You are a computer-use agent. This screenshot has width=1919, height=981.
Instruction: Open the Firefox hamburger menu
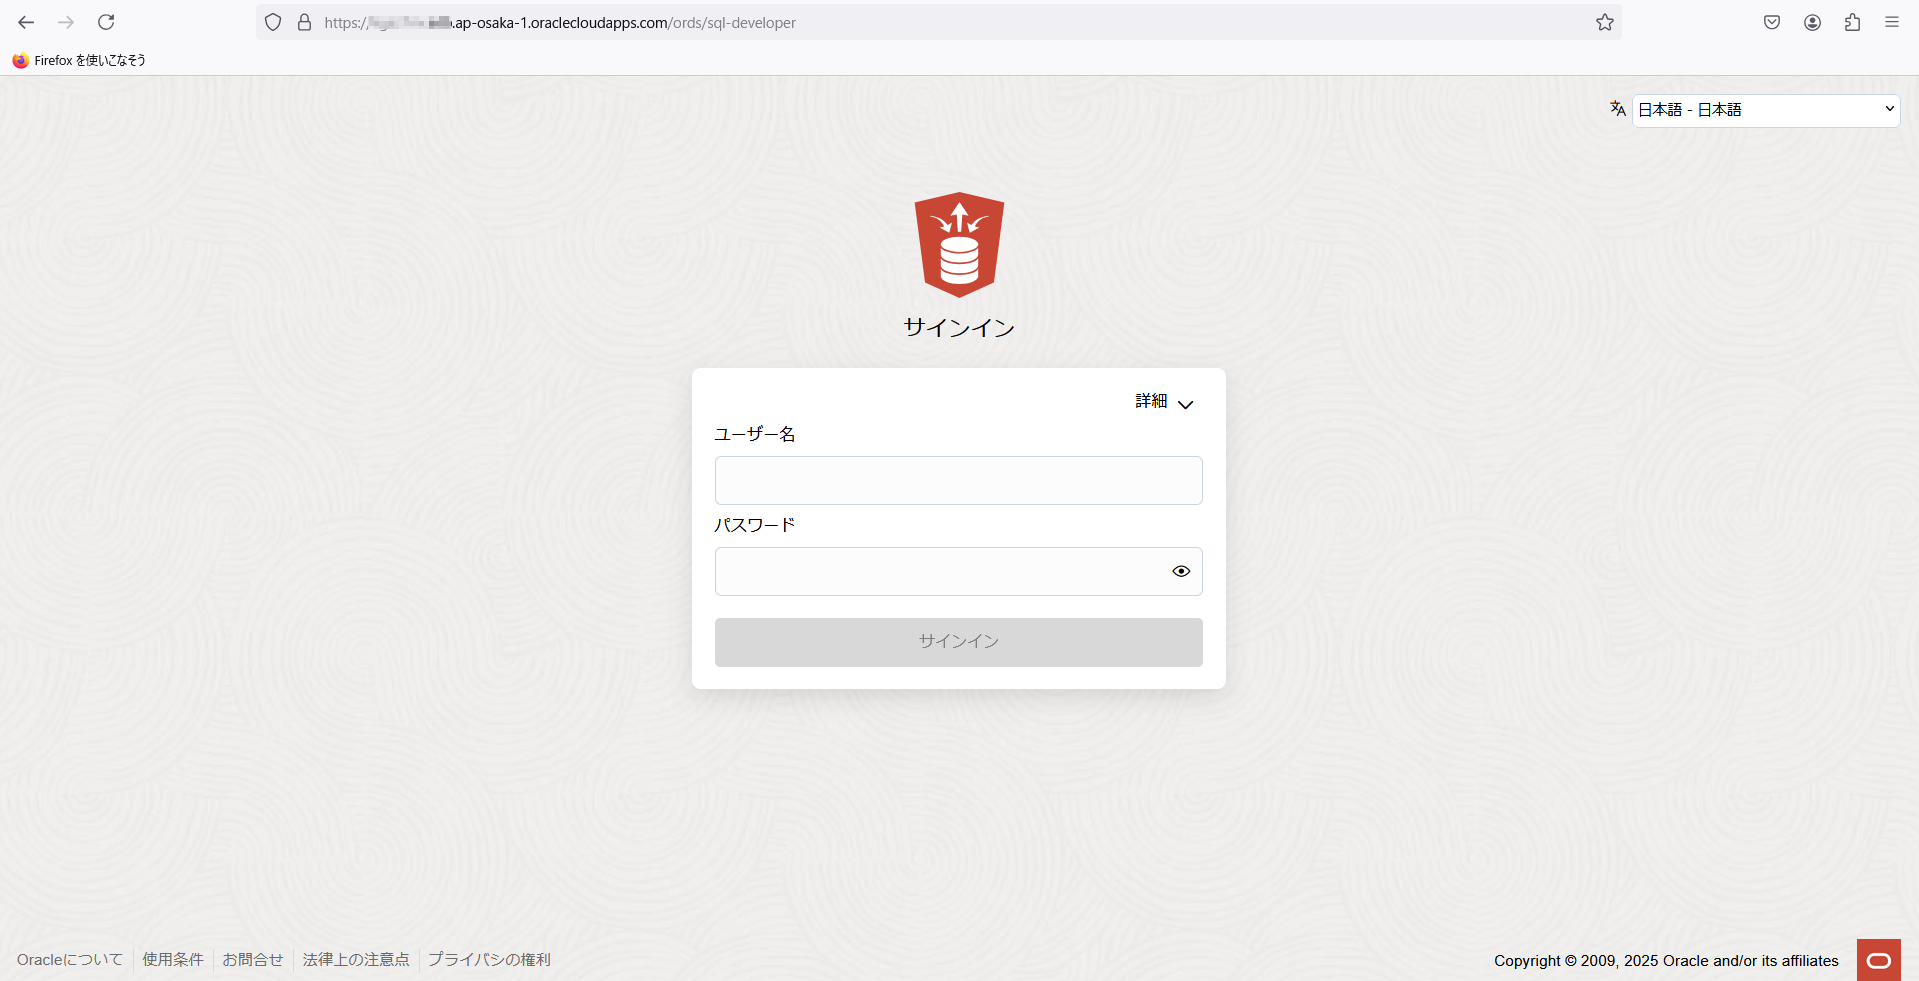[1892, 22]
